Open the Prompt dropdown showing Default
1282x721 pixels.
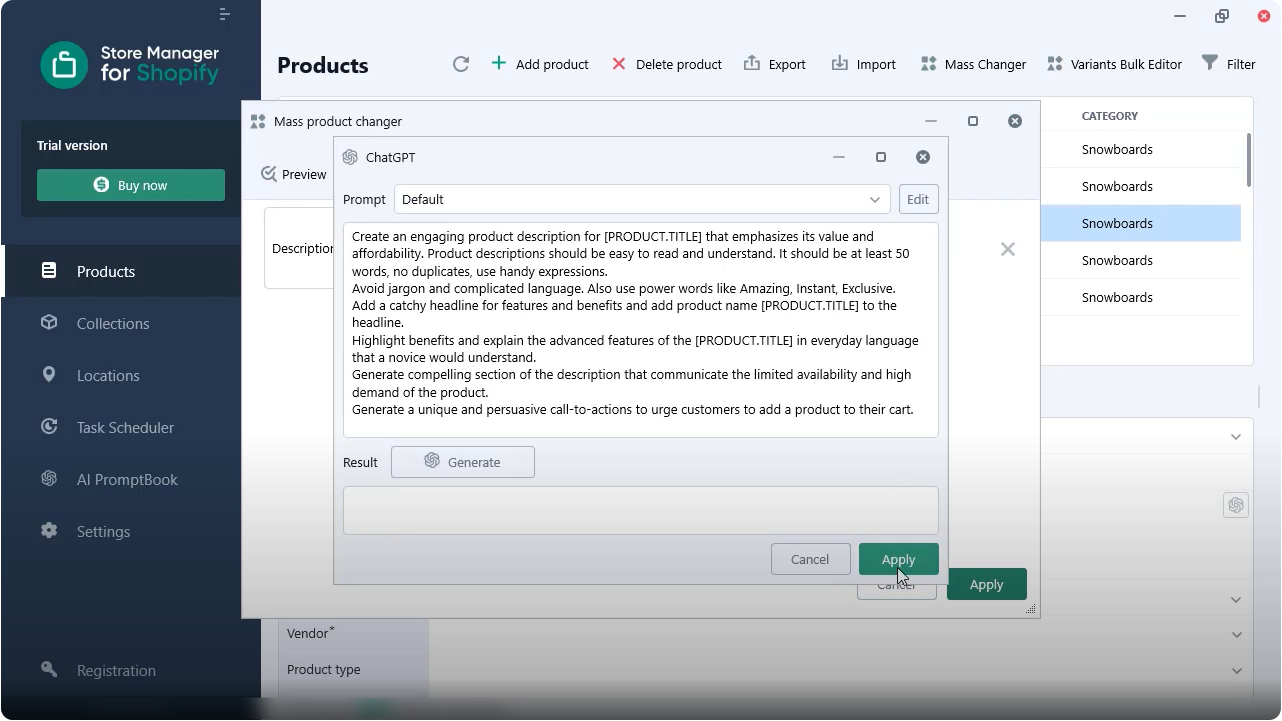642,199
